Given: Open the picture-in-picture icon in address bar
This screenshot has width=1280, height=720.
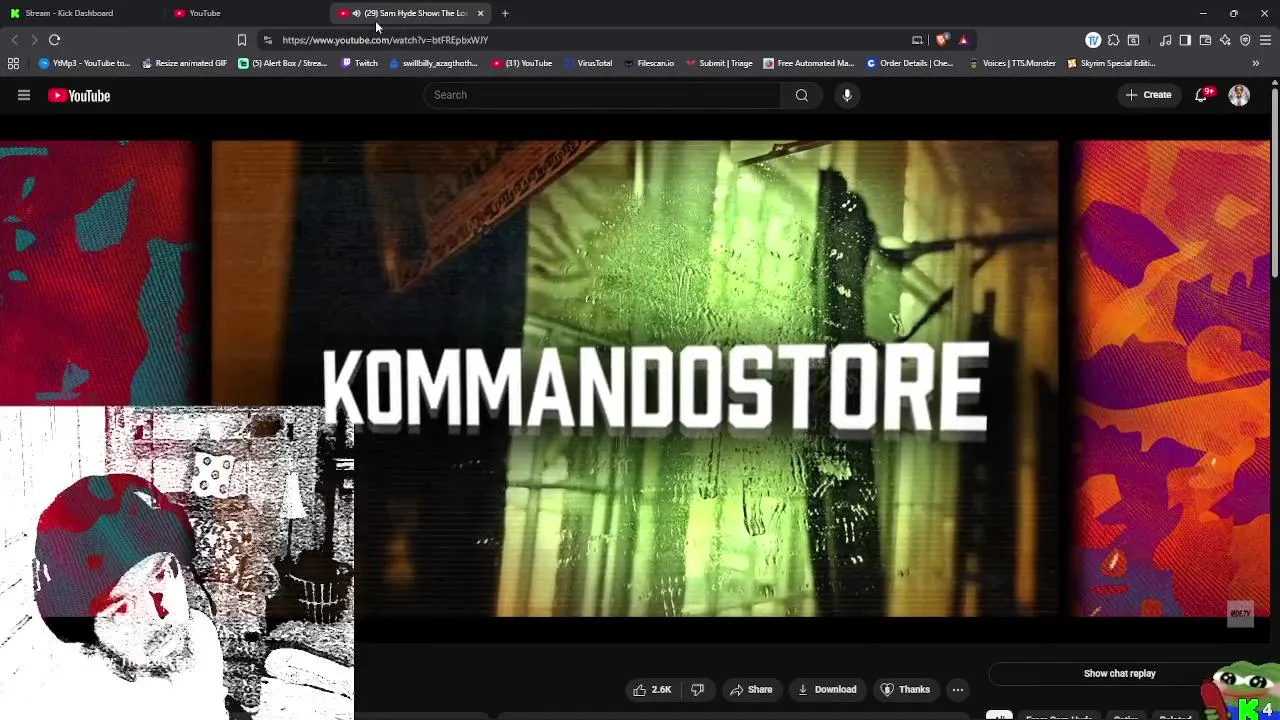Looking at the screenshot, I should coord(917,40).
